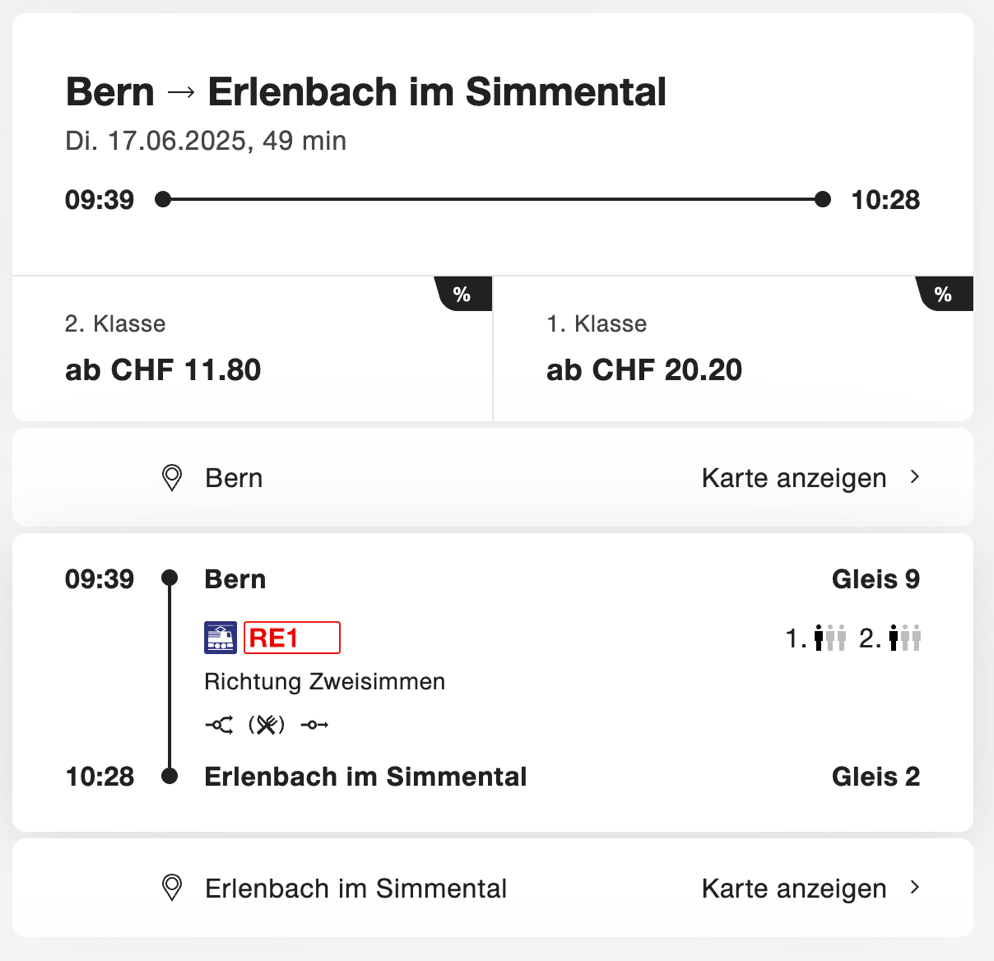Image resolution: width=994 pixels, height=961 pixels.
Task: Select the 1. Klasse ab CHF 20.20 offer
Action: [733, 349]
